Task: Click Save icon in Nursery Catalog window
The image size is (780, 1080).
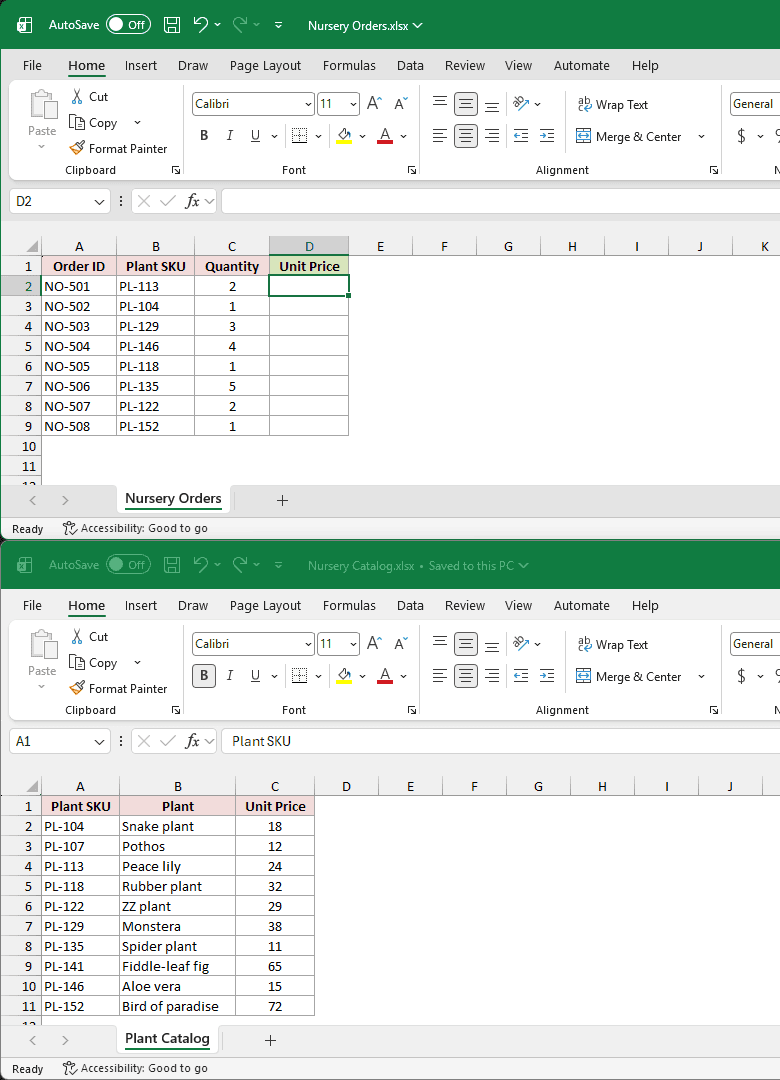Action: tap(172, 565)
